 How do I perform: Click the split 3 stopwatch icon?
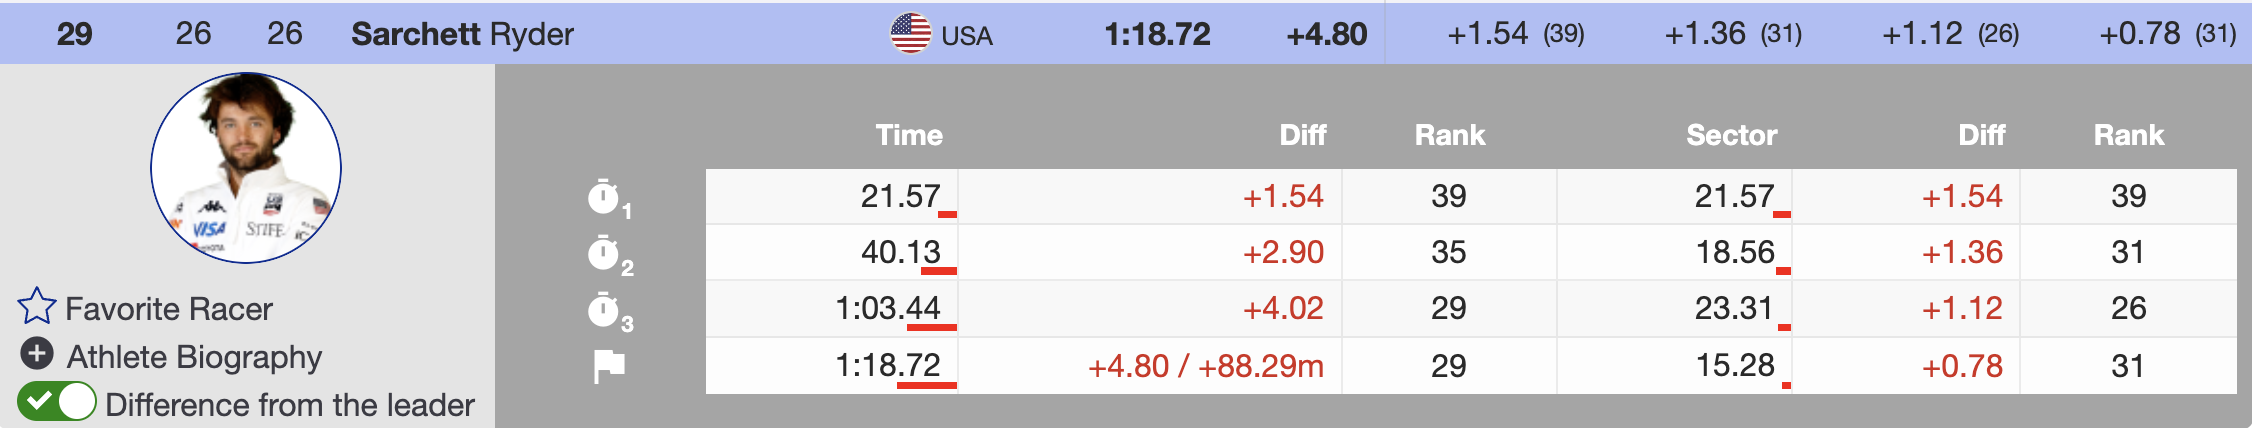click(604, 309)
